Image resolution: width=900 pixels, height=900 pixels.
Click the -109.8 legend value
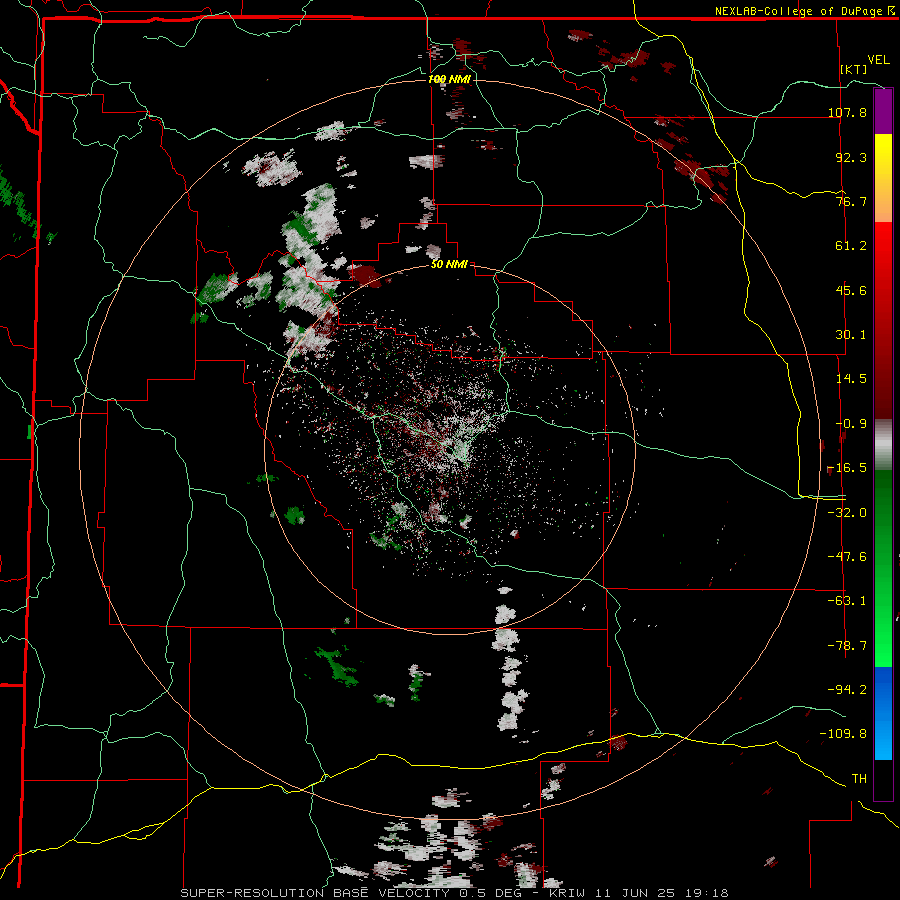844,734
